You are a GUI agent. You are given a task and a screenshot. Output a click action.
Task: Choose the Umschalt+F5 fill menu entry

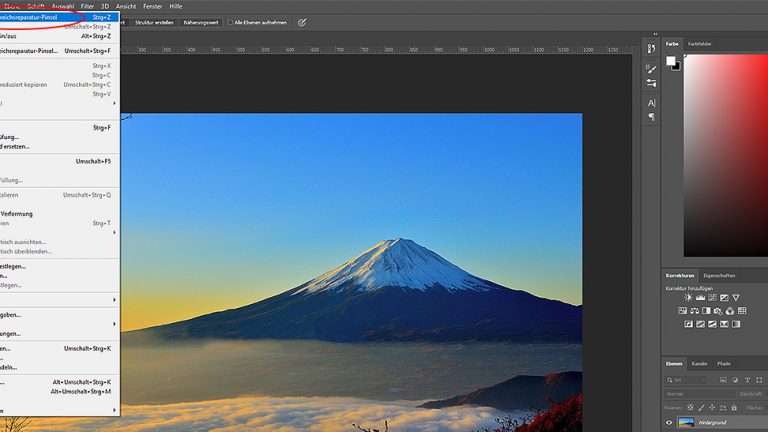pos(59,161)
